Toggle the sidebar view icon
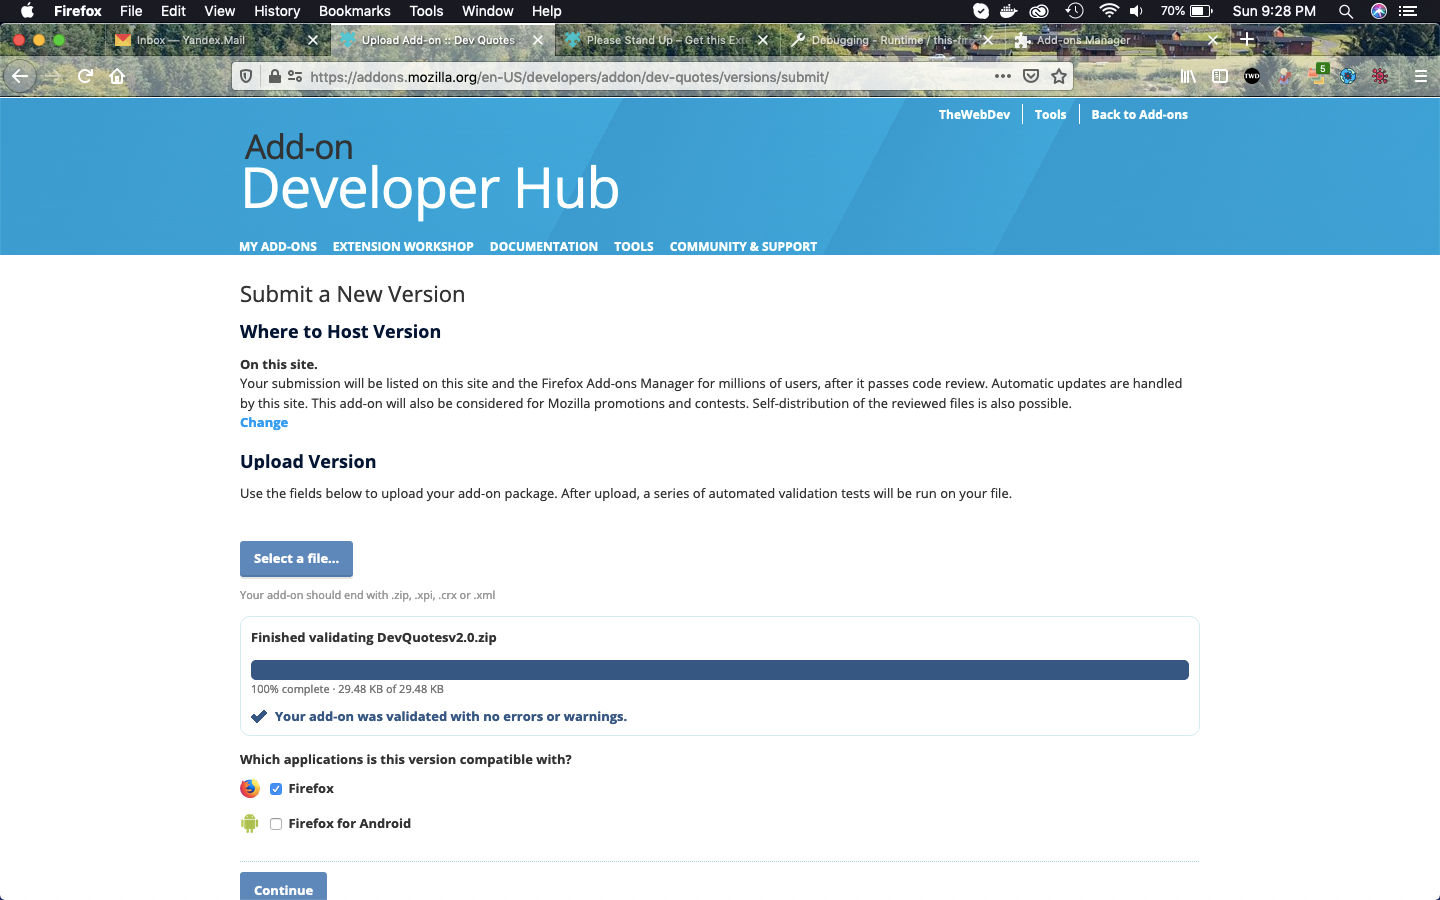Viewport: 1440px width, 900px height. click(x=1220, y=76)
